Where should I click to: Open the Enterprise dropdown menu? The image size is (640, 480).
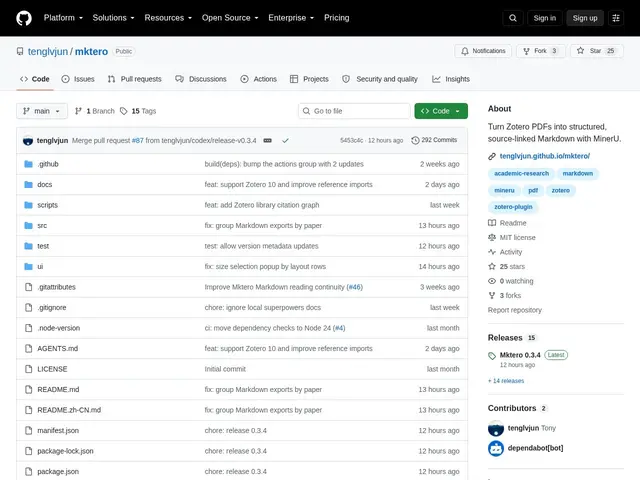[291, 18]
